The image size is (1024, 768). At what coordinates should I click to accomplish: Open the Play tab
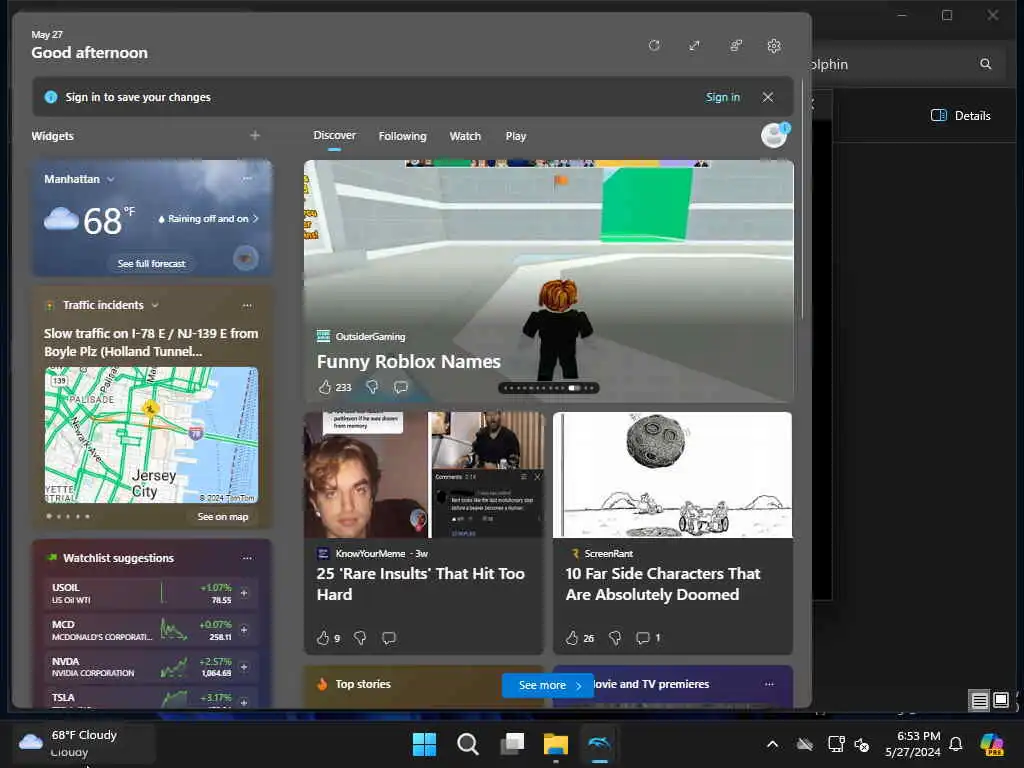515,136
